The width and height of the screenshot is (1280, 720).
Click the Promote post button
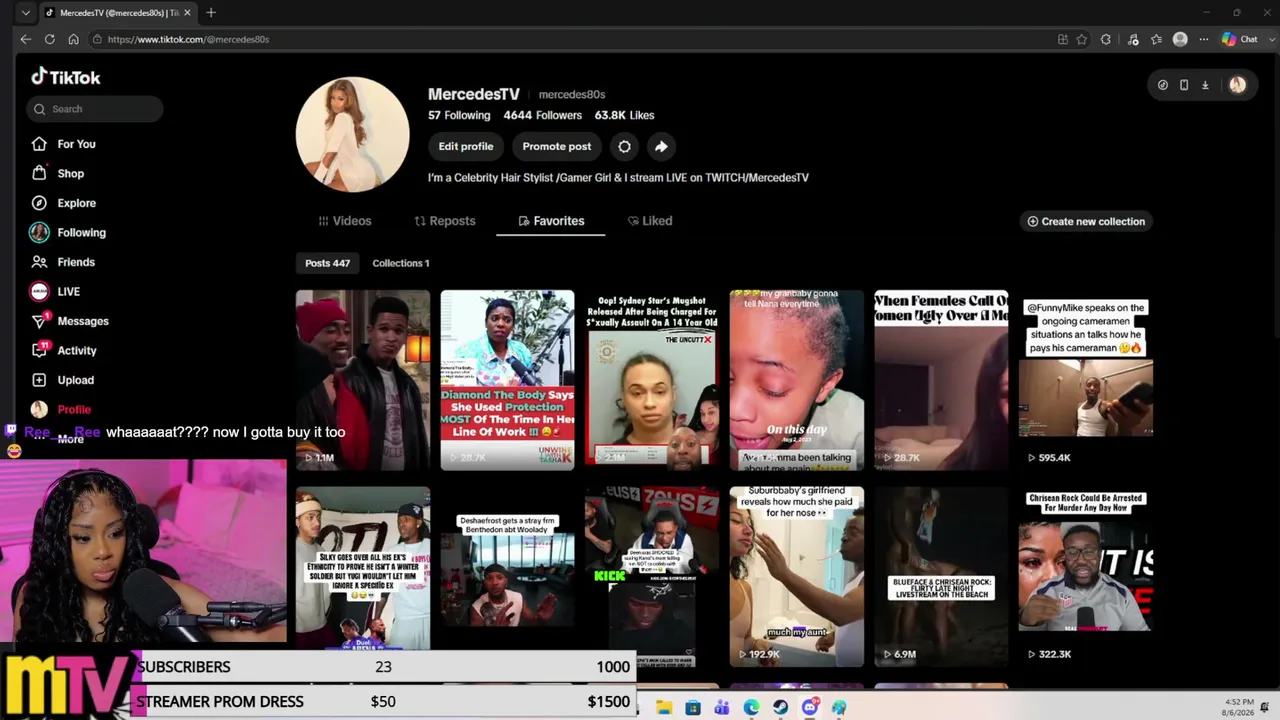[557, 146]
